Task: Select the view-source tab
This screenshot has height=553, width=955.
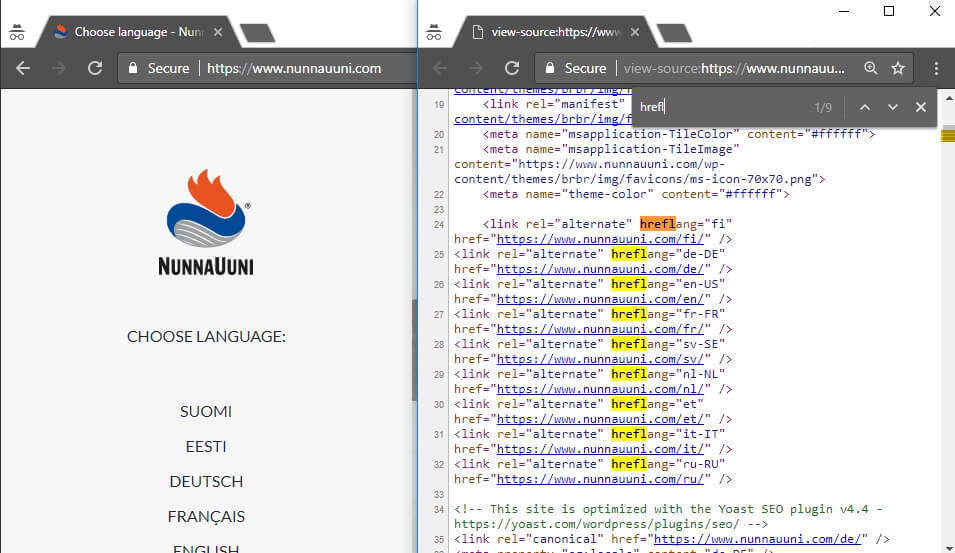Action: [555, 32]
